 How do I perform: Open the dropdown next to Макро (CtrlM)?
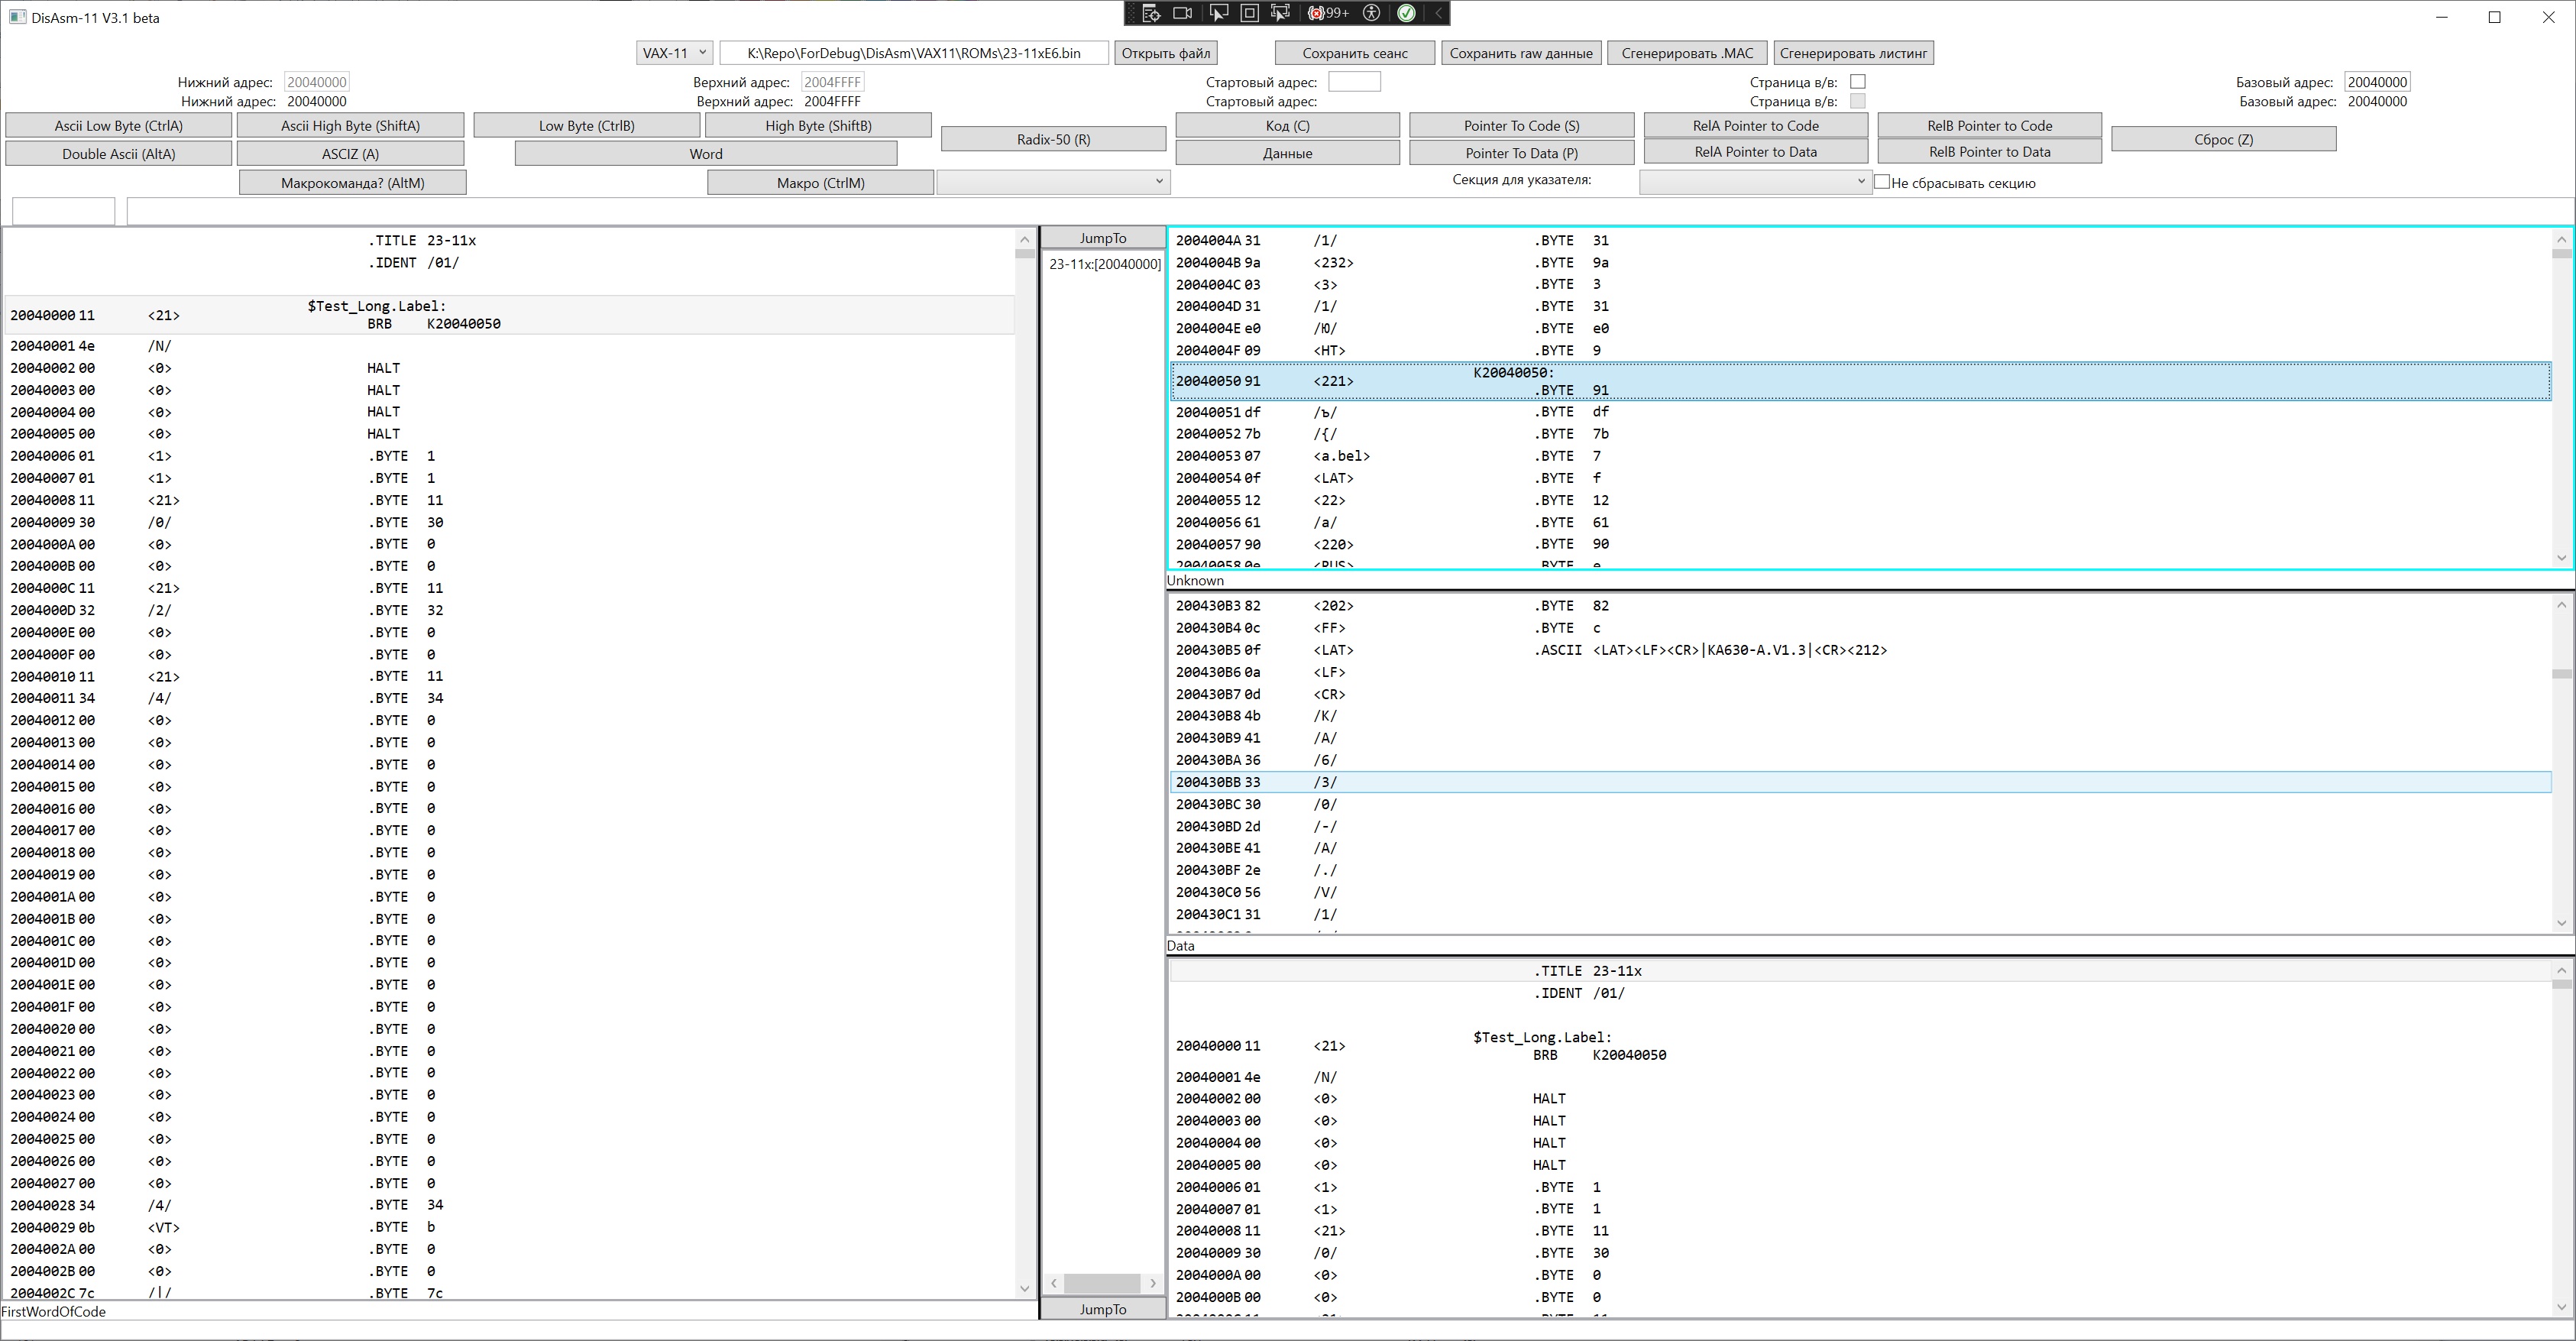click(x=1054, y=182)
